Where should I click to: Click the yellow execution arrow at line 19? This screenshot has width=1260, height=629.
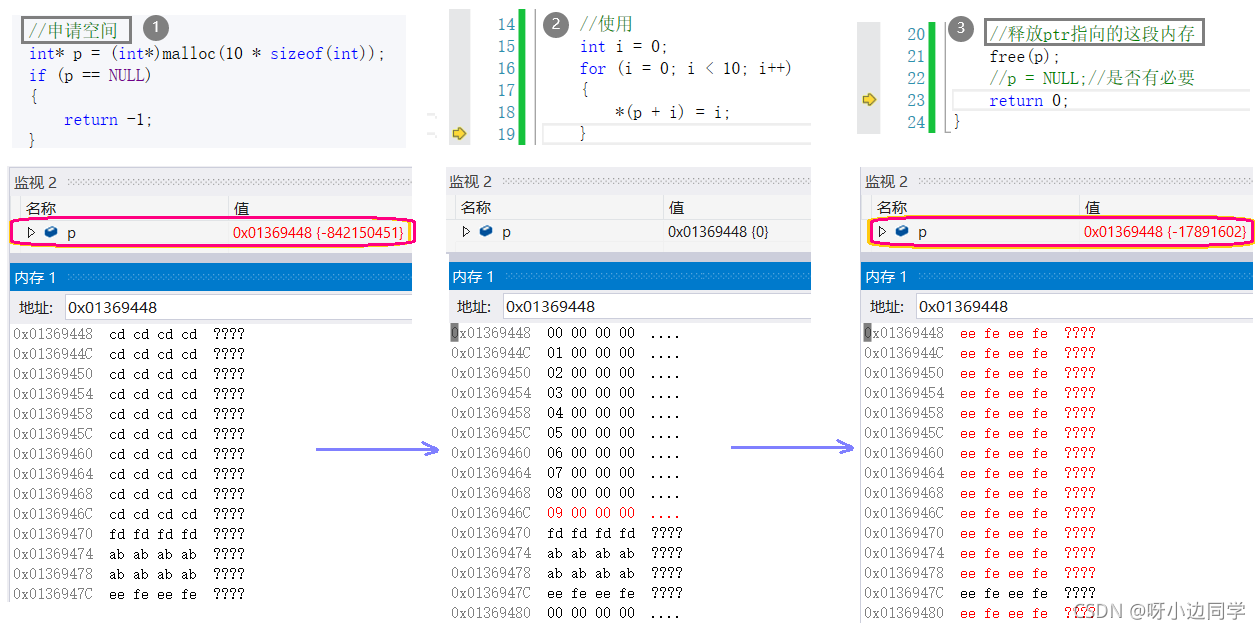coord(459,133)
